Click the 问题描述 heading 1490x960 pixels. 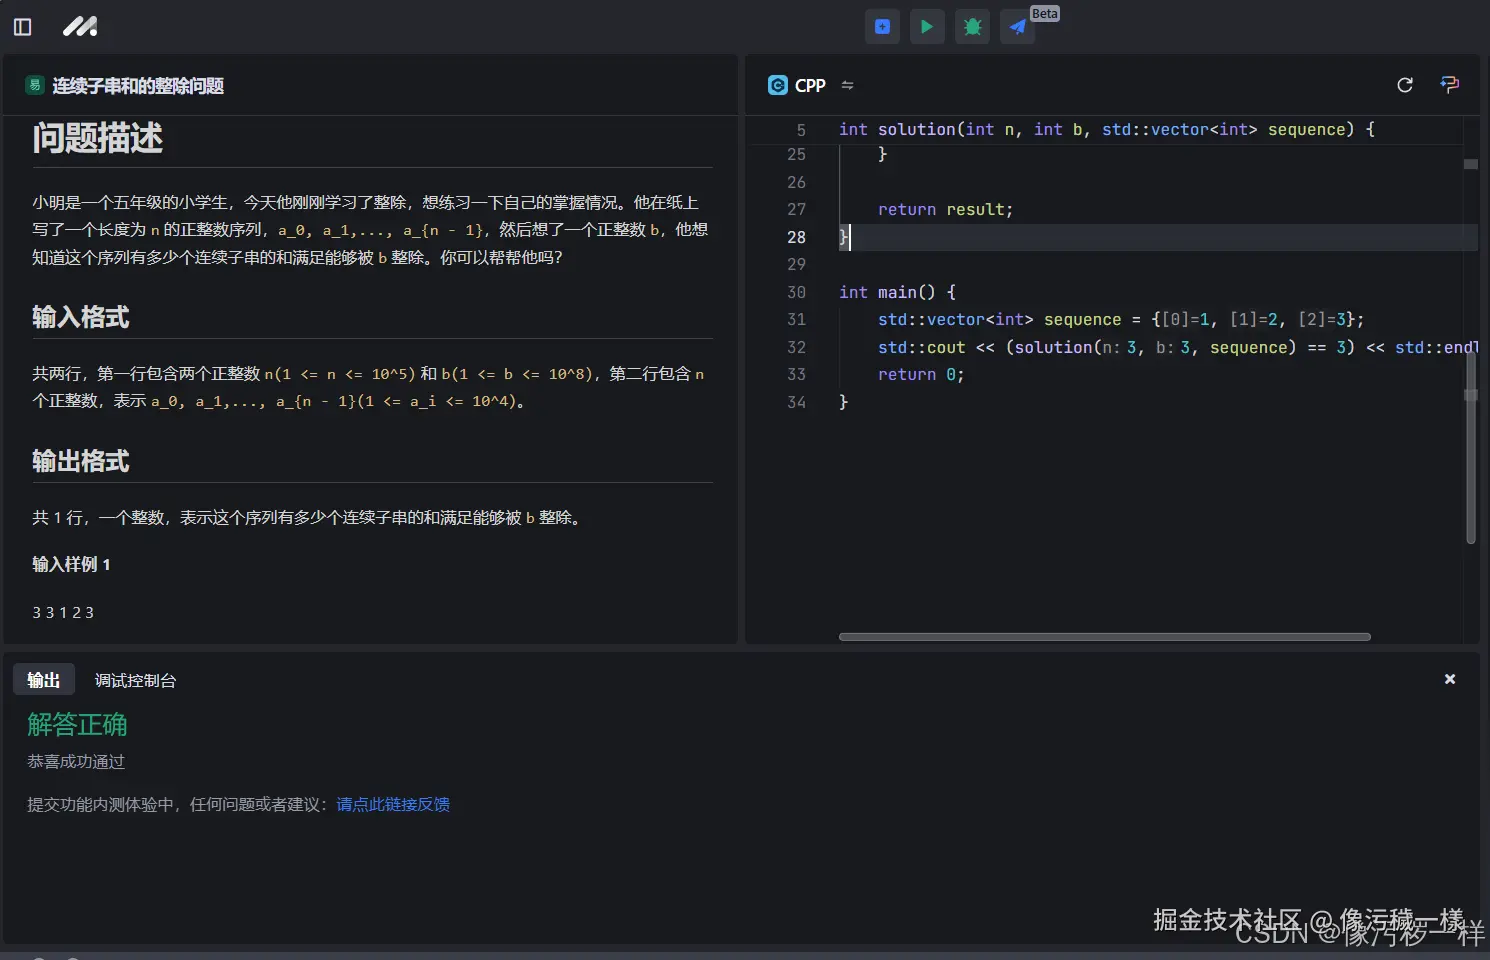pyautogui.click(x=97, y=138)
